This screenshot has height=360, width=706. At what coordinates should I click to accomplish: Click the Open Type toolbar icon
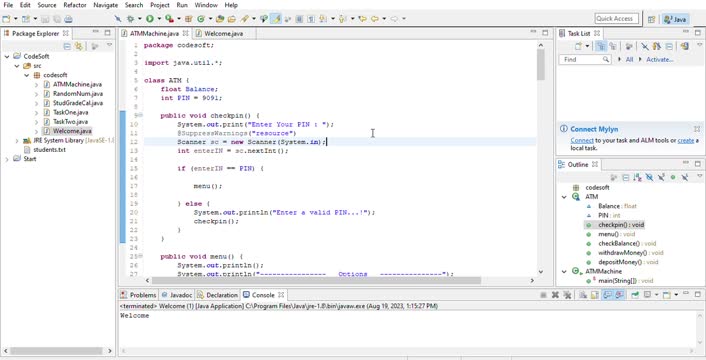(220, 19)
